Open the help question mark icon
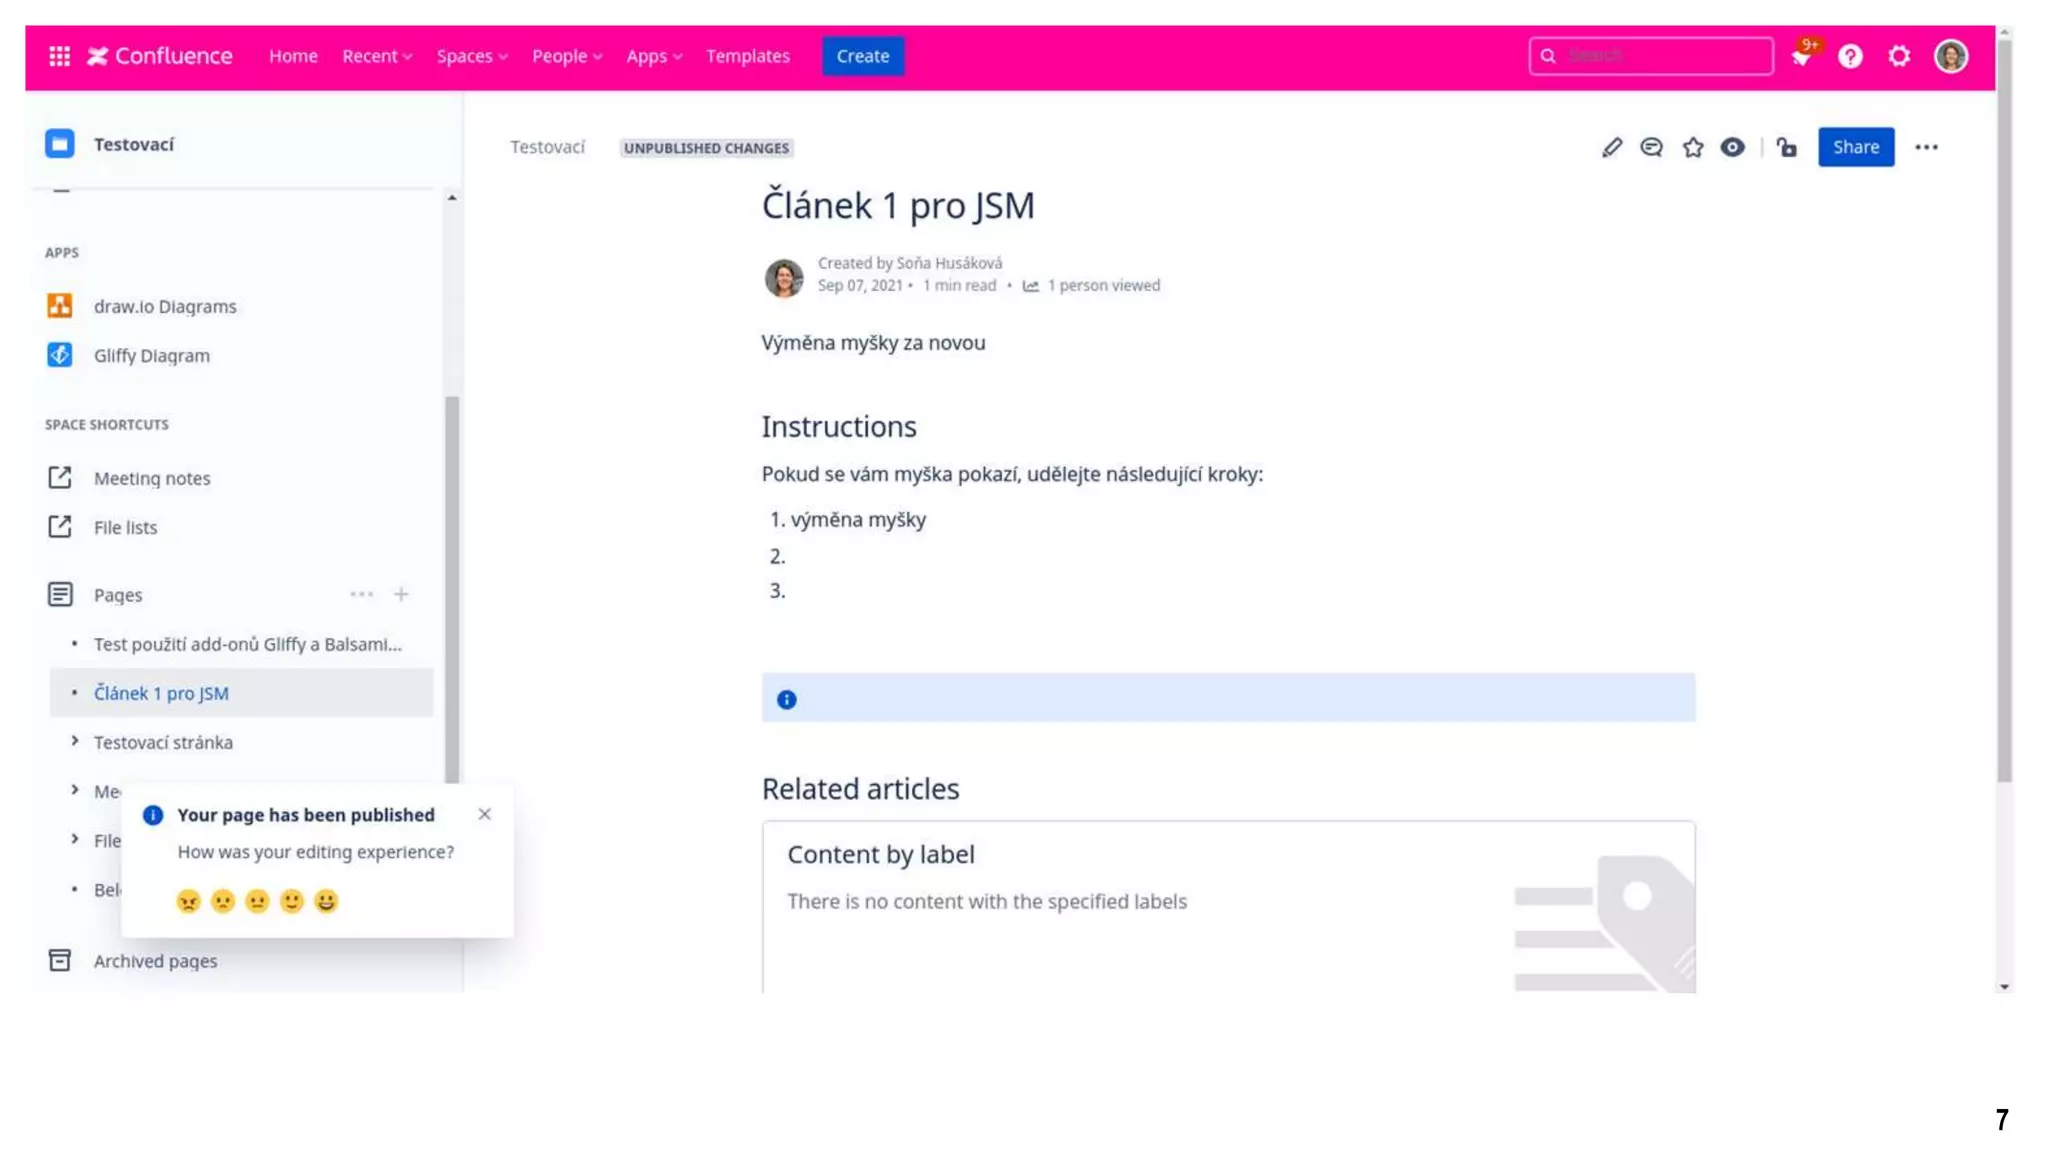2048x1152 pixels. 1850,56
